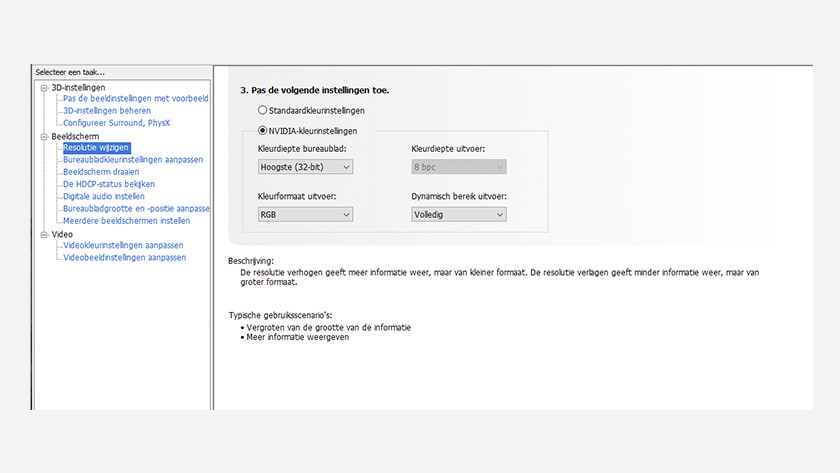Open Pas de beeldinstellingen met voorbeeld
Viewport: 840px width, 473px height.
[135, 99]
